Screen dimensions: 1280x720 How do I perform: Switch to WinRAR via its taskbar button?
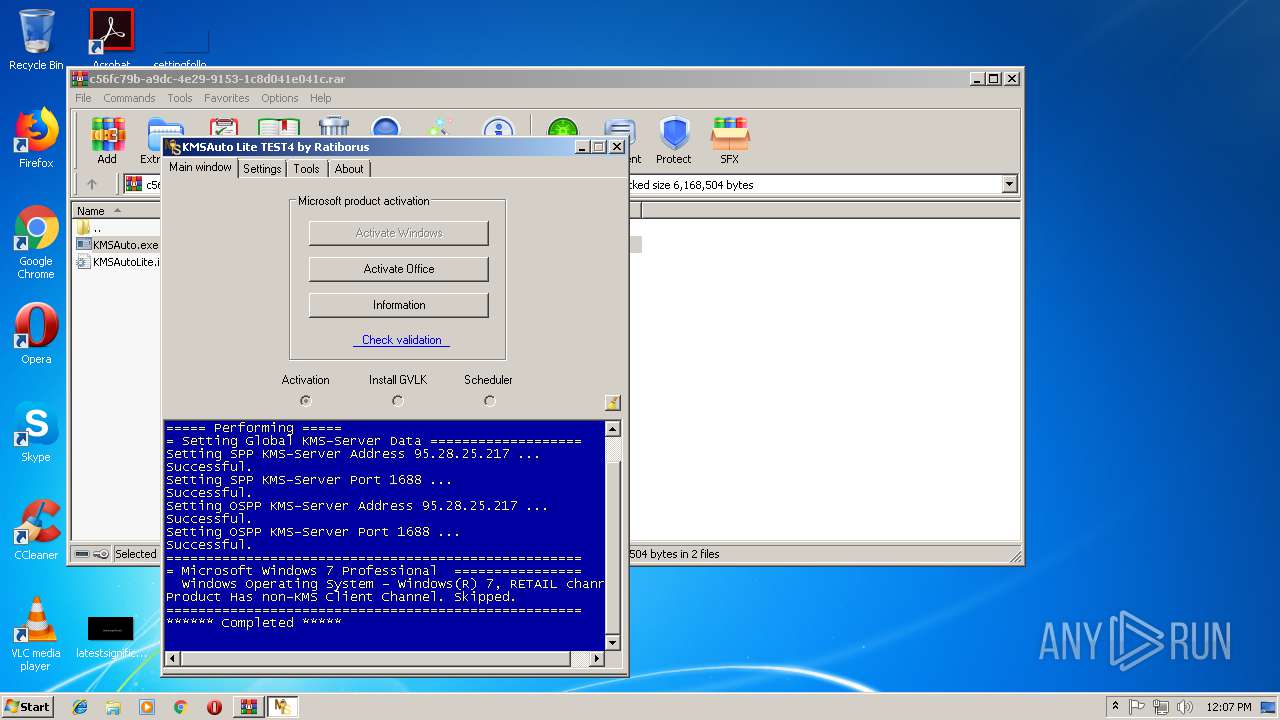point(249,707)
